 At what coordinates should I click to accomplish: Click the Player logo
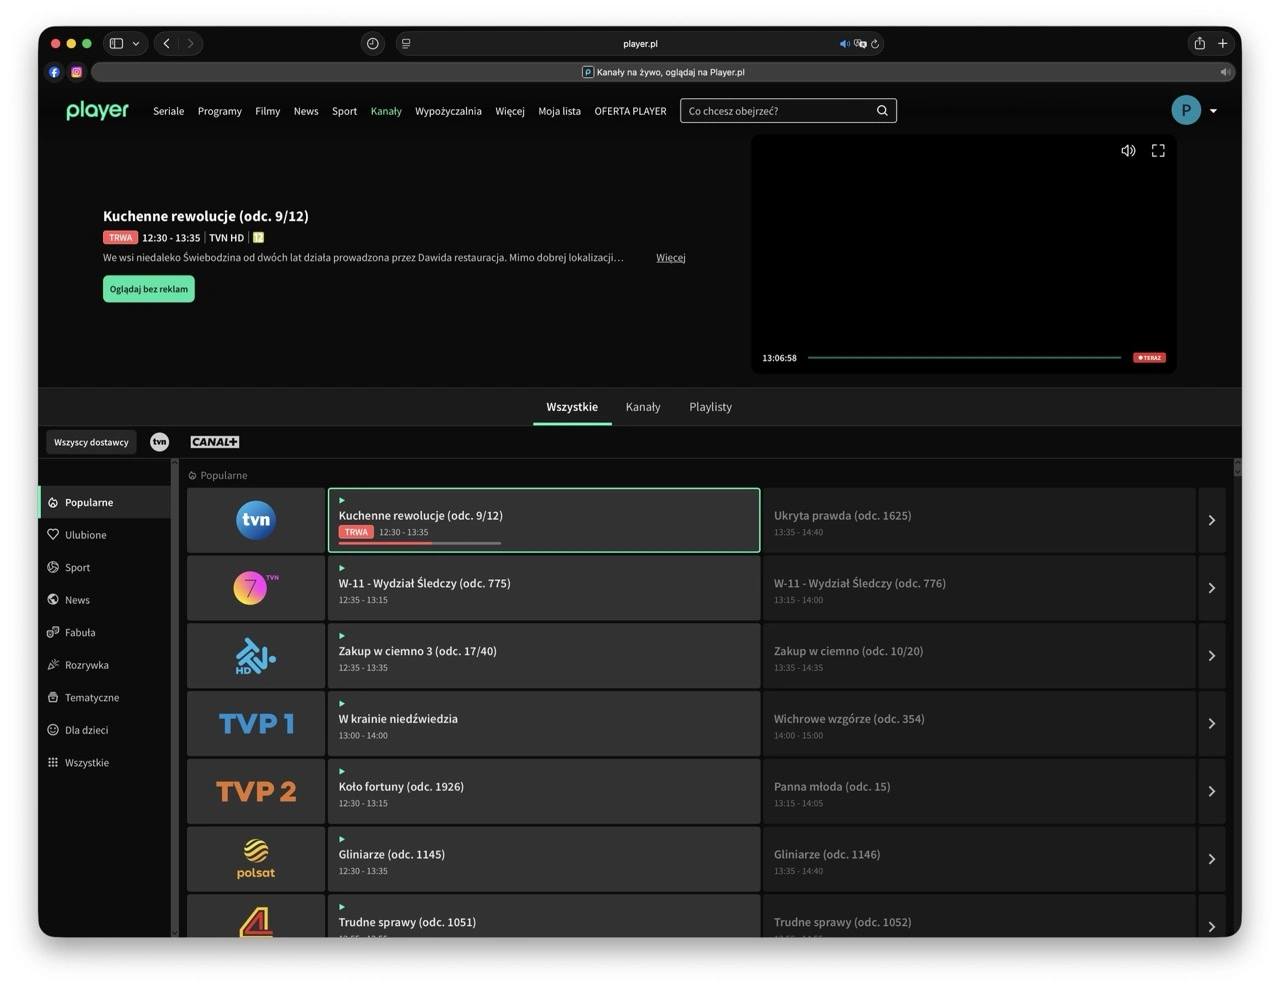pos(97,111)
